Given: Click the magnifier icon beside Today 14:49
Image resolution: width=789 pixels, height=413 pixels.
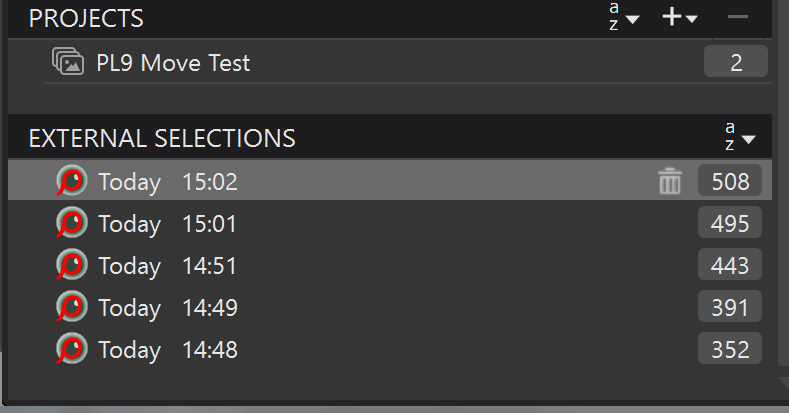Looking at the screenshot, I should pyautogui.click(x=71, y=308).
